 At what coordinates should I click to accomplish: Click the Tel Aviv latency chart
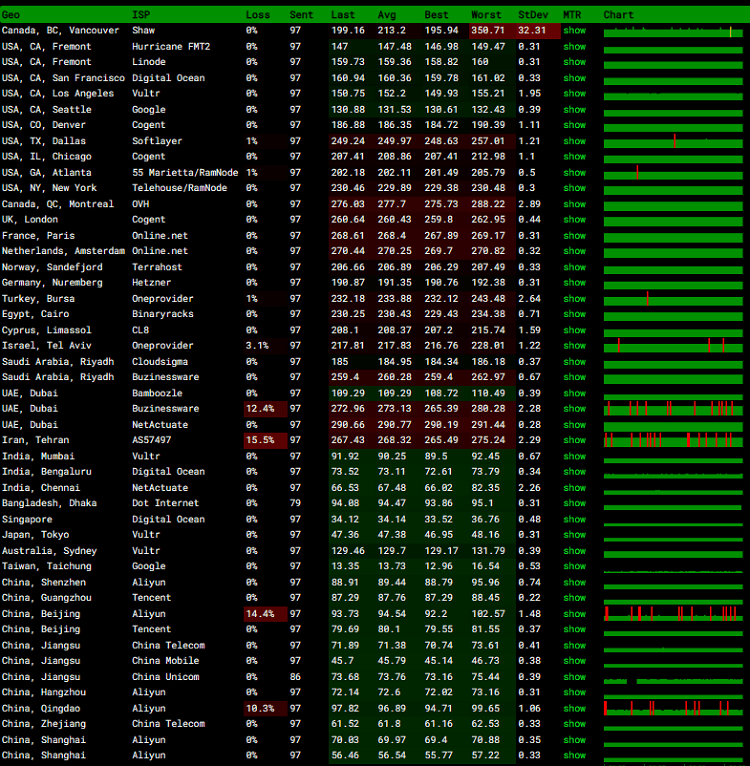click(673, 346)
